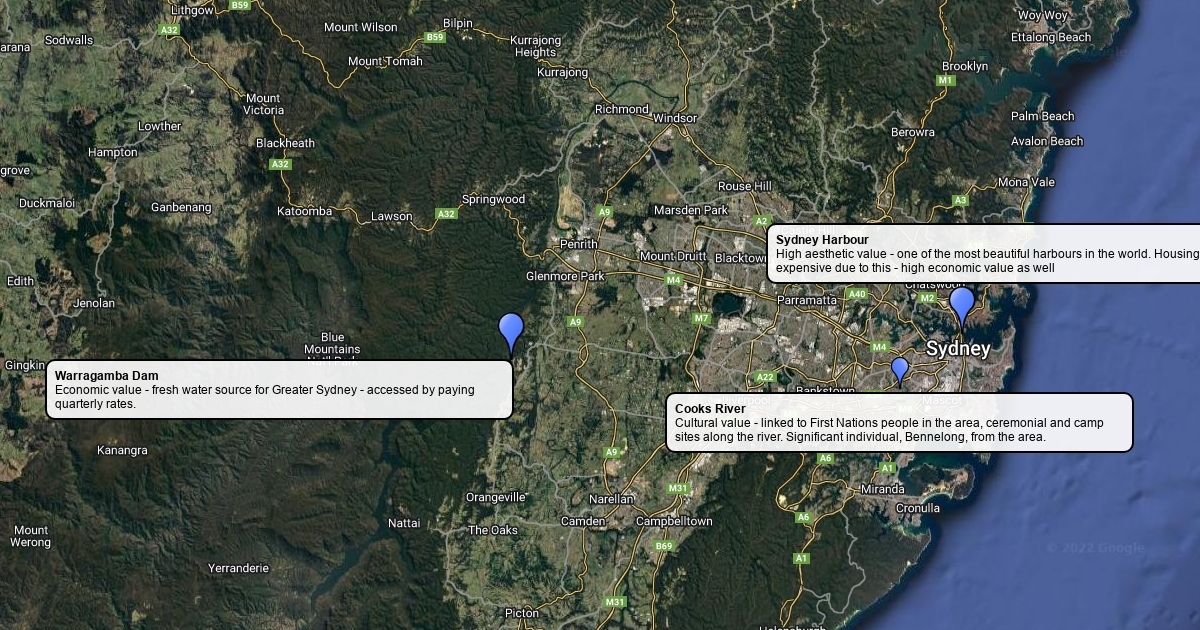
Task: Click the Campbelltown place name
Action: coord(674,521)
